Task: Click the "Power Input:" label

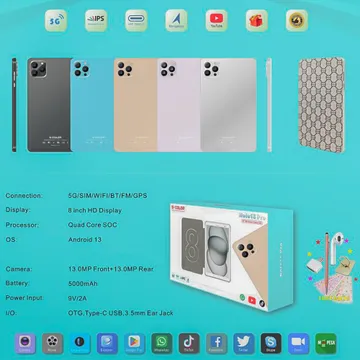Action: coord(25,298)
